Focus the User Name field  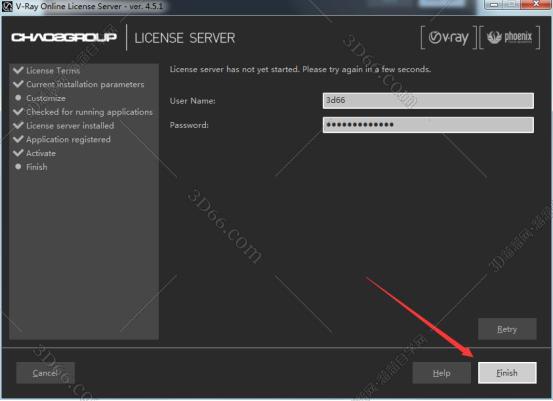coord(428,101)
